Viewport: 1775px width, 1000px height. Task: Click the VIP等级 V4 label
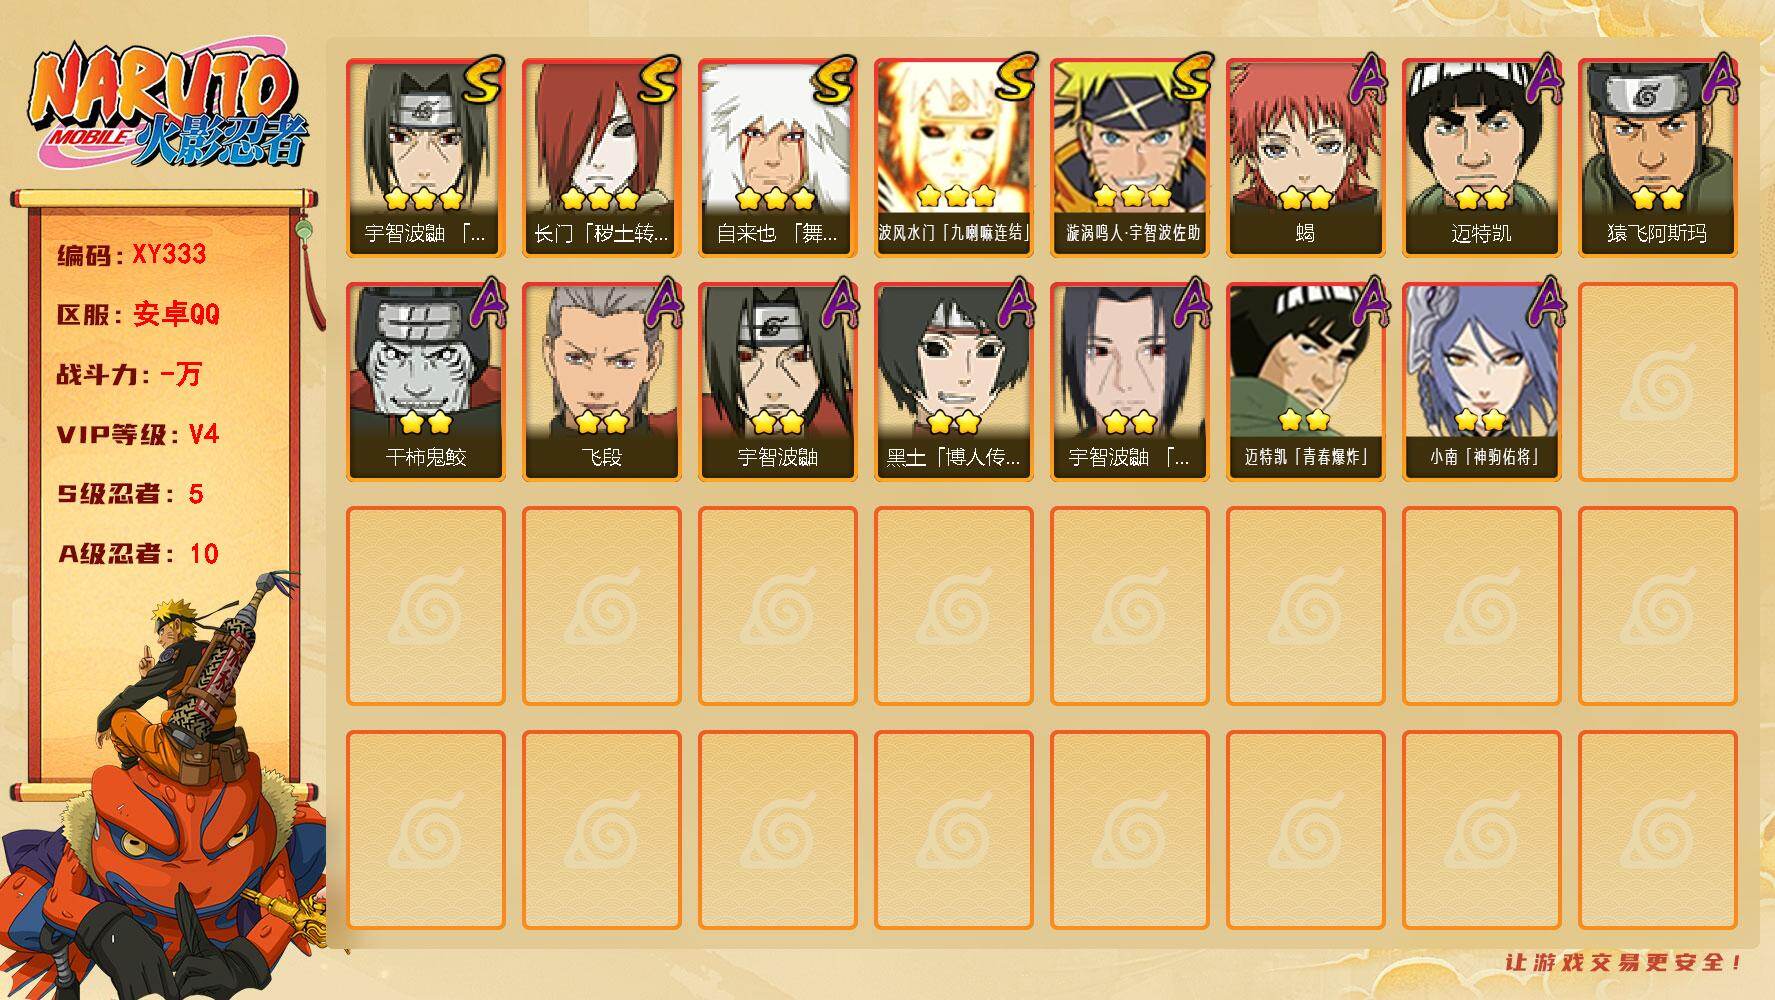137,434
